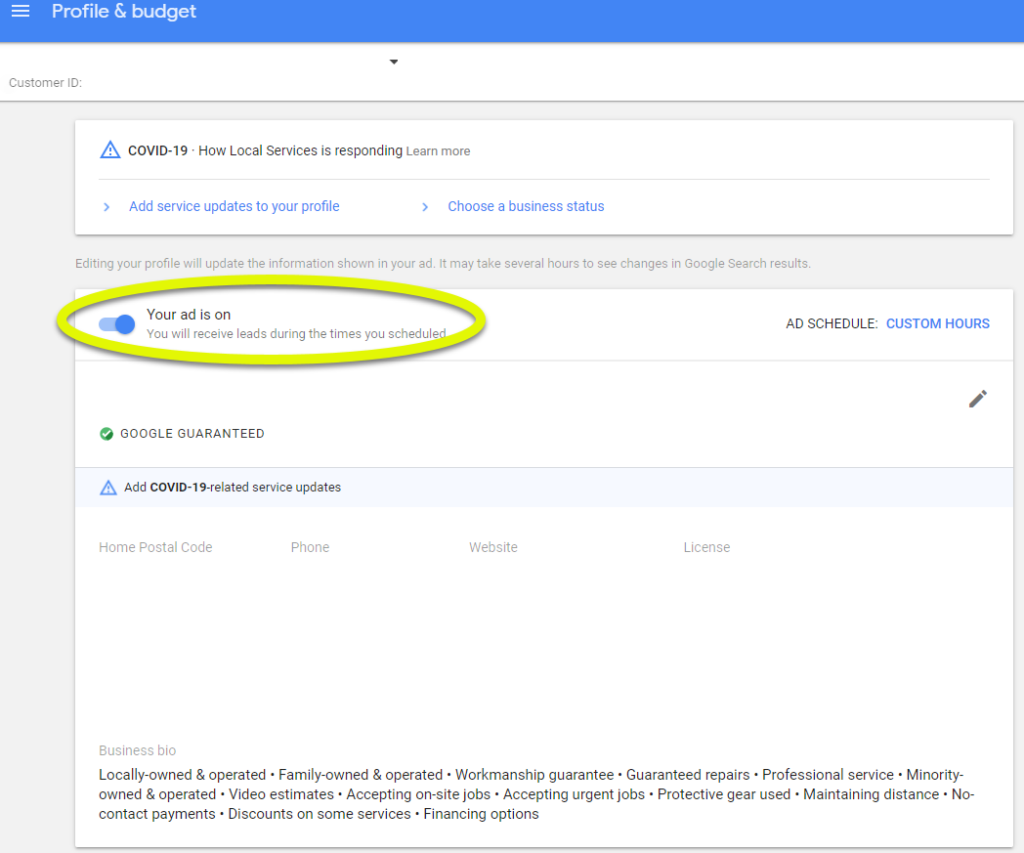Open the edit pencil icon for profile details
Screen dimensions: 1024x853
[977, 399]
